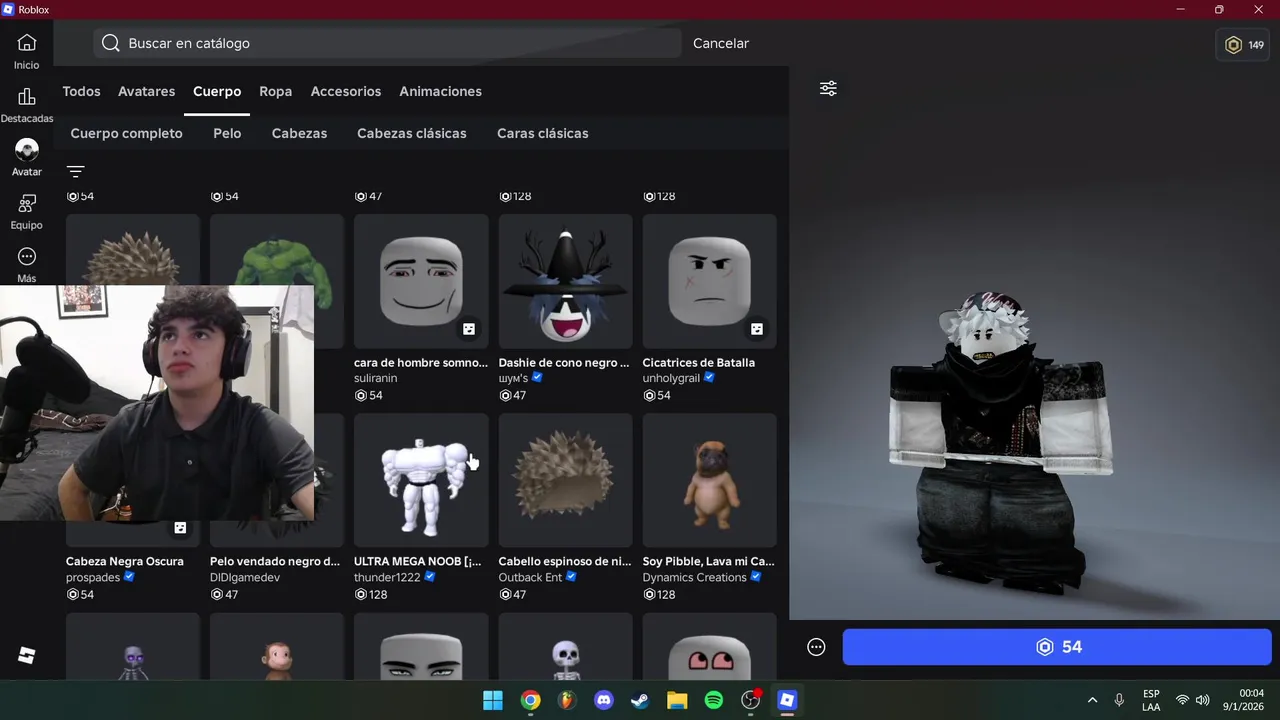Select the Accesorios tab
1280x720 pixels.
(x=346, y=91)
